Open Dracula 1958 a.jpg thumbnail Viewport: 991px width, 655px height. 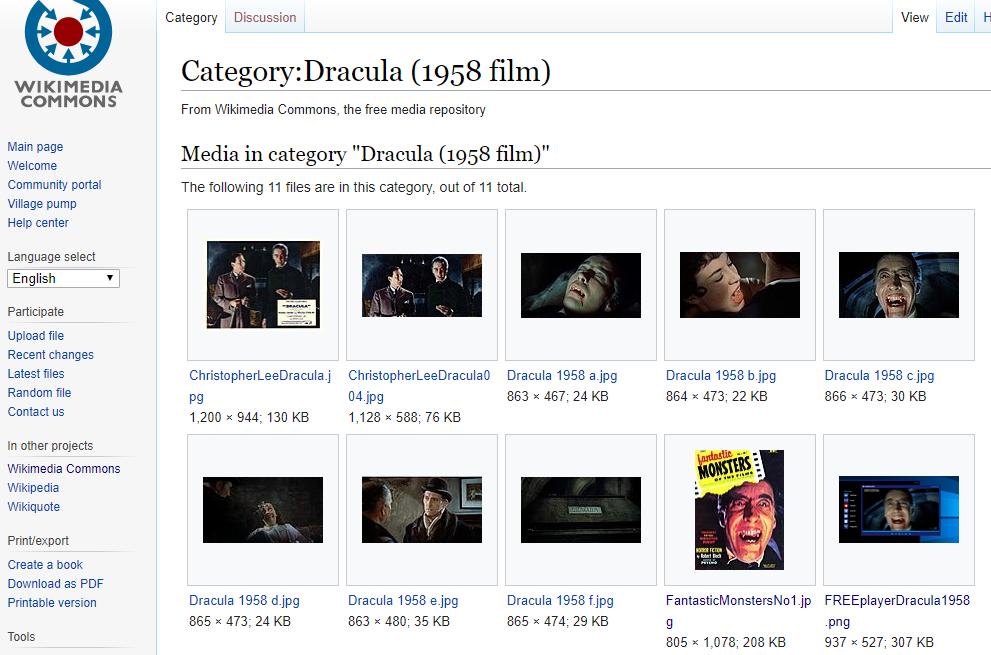coord(581,285)
